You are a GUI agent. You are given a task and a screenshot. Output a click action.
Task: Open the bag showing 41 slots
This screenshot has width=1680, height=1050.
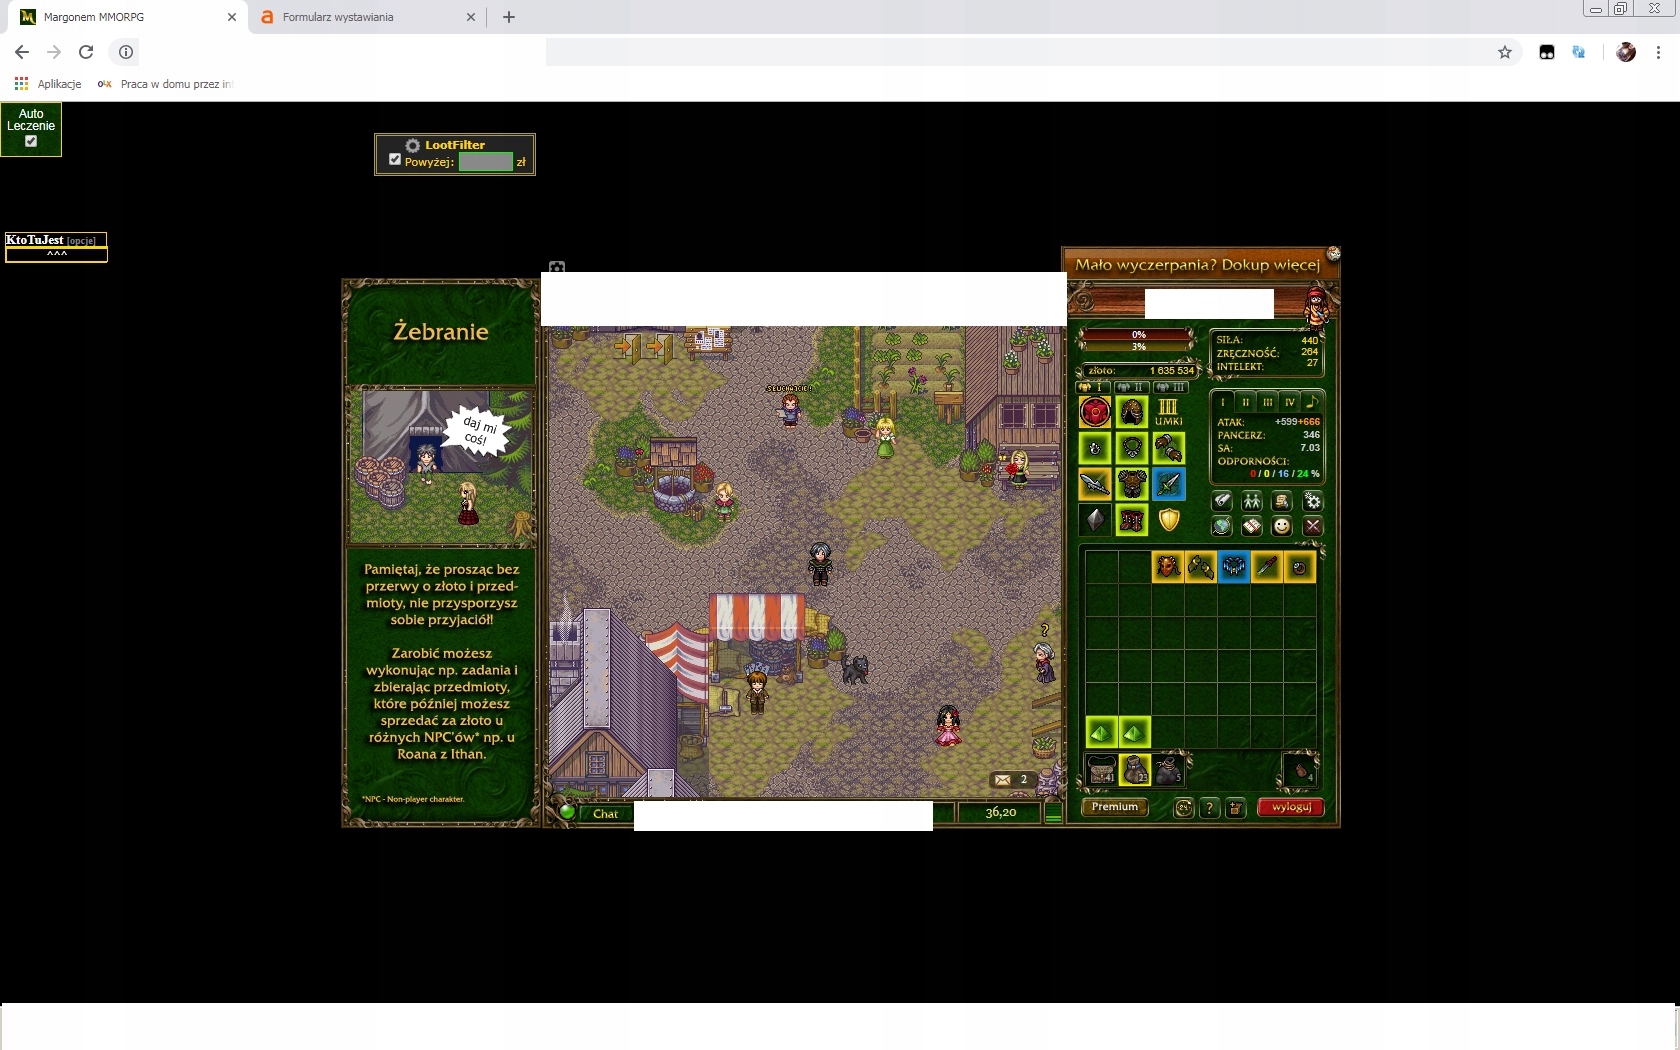coord(1101,770)
